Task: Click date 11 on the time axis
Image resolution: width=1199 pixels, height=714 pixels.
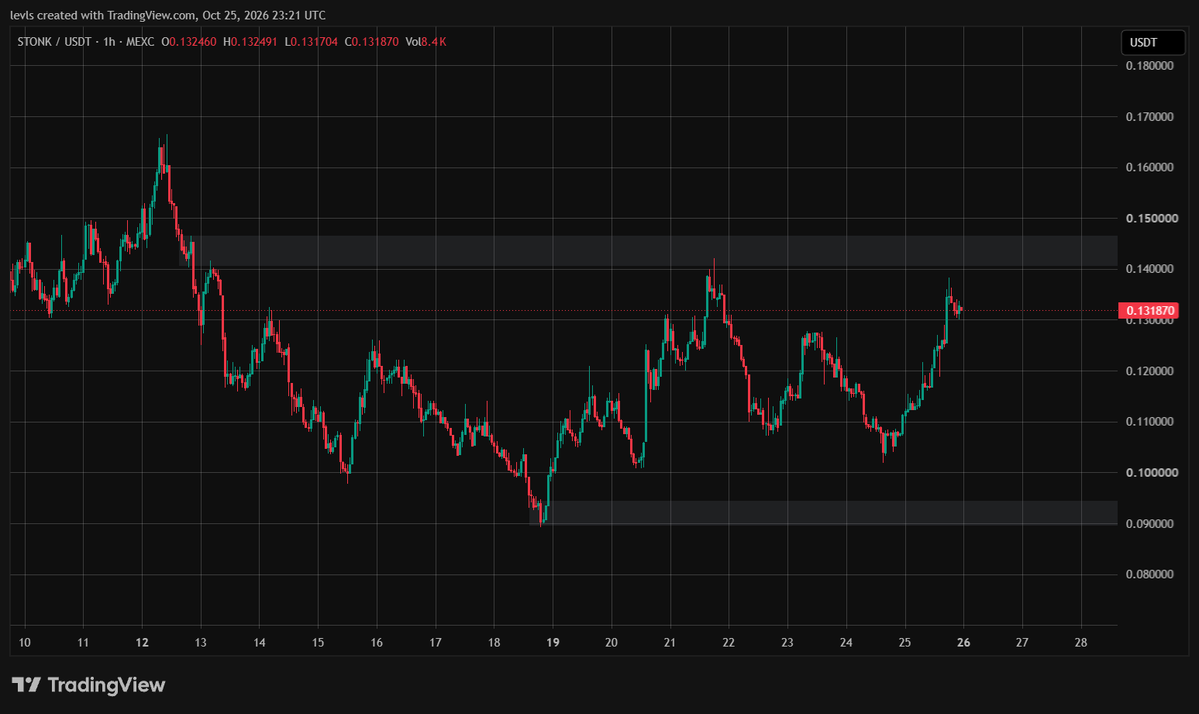Action: [83, 643]
